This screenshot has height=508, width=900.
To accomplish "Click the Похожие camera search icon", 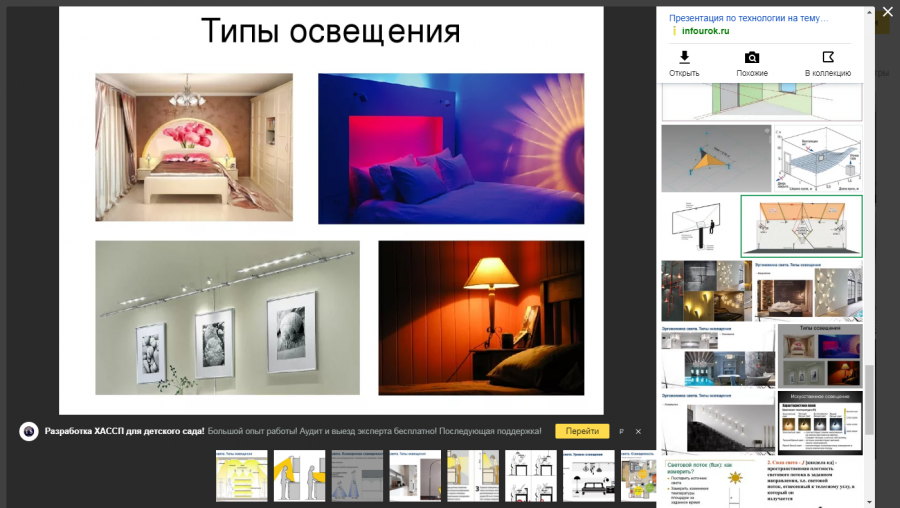I will click(x=752, y=57).
